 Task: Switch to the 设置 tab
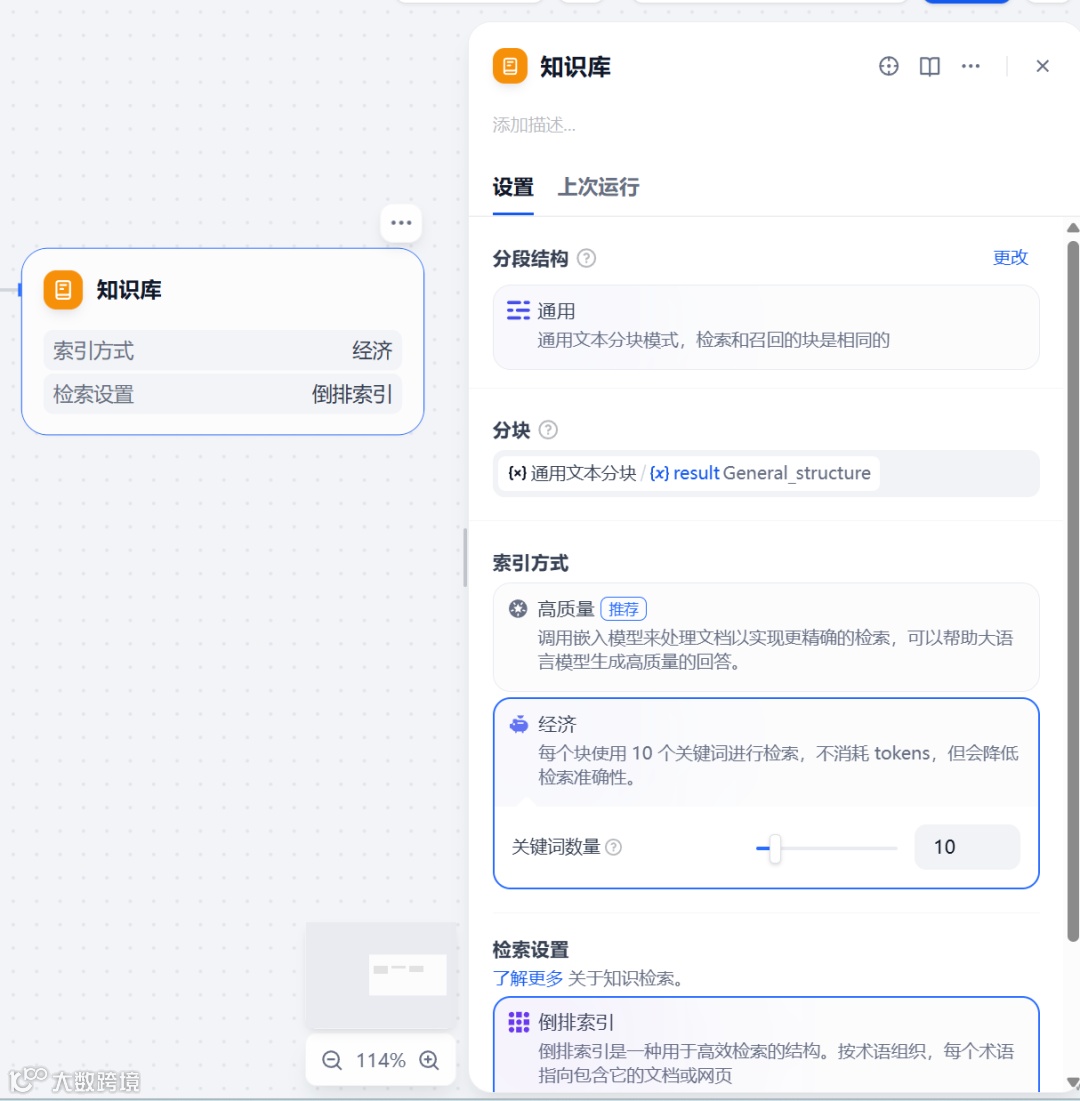[x=513, y=187]
